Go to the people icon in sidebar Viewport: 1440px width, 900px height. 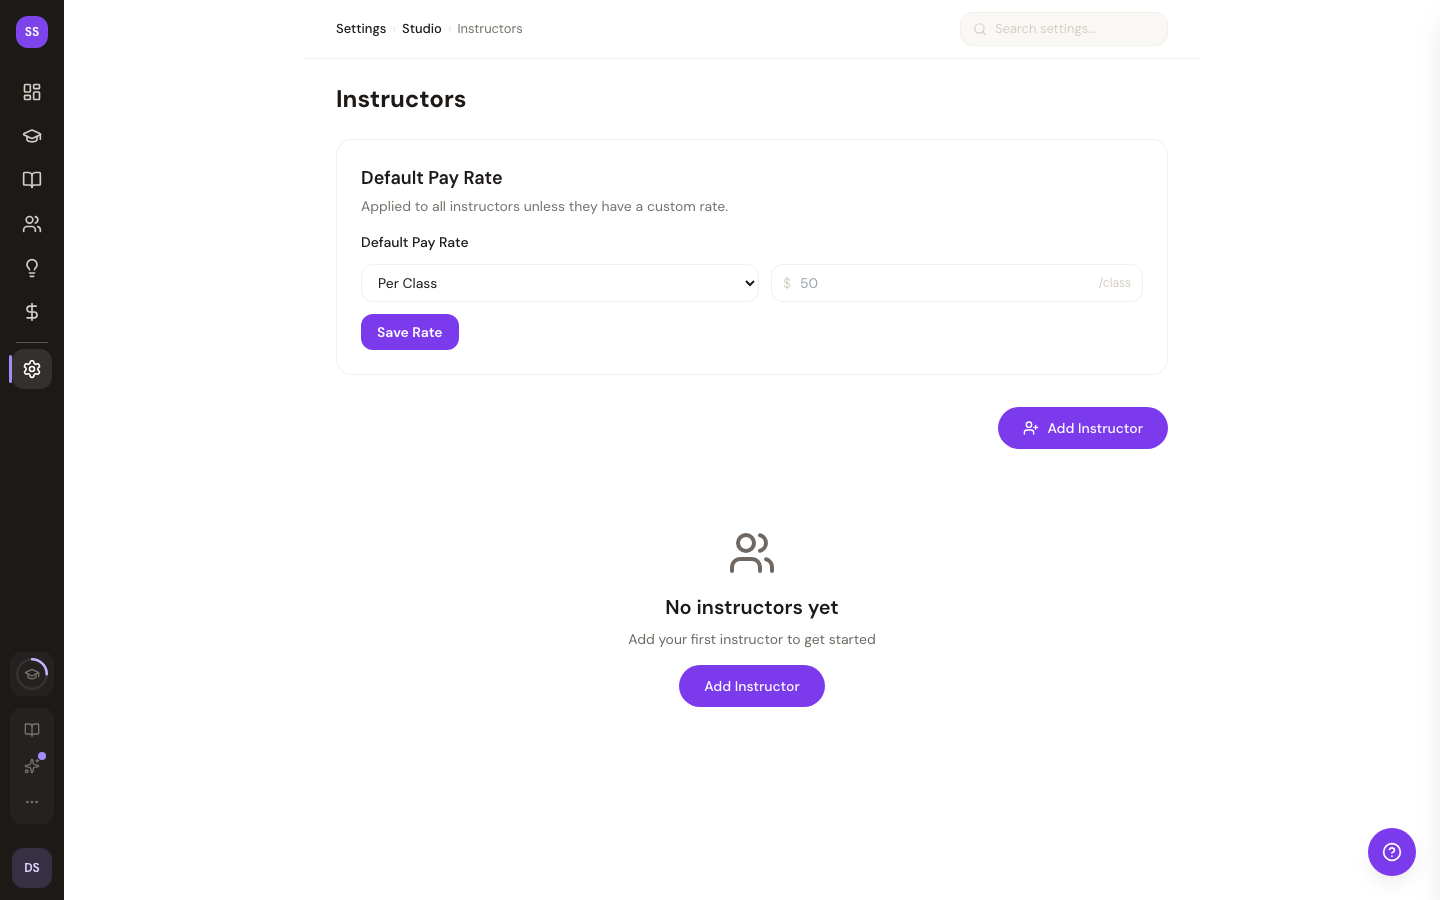pos(32,224)
